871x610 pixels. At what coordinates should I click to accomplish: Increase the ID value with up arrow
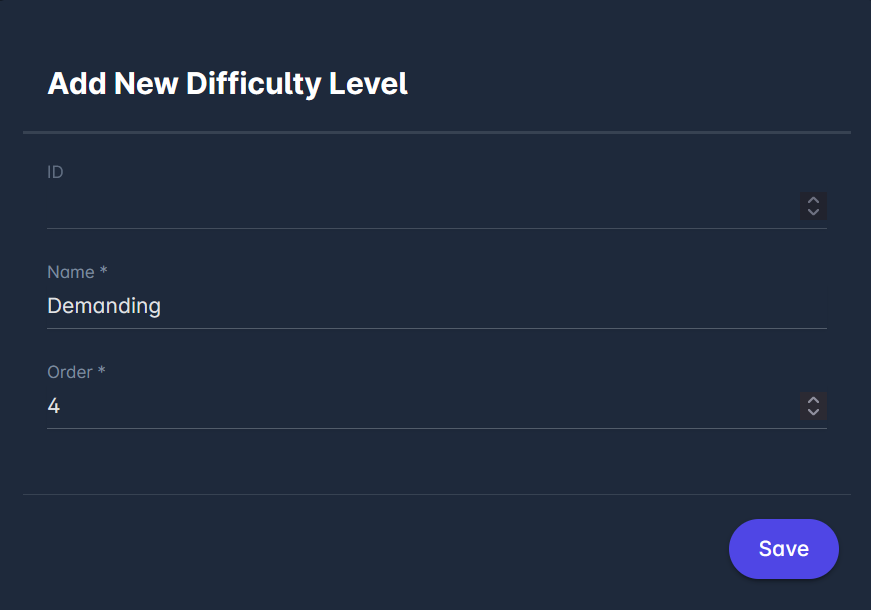pyautogui.click(x=813, y=201)
